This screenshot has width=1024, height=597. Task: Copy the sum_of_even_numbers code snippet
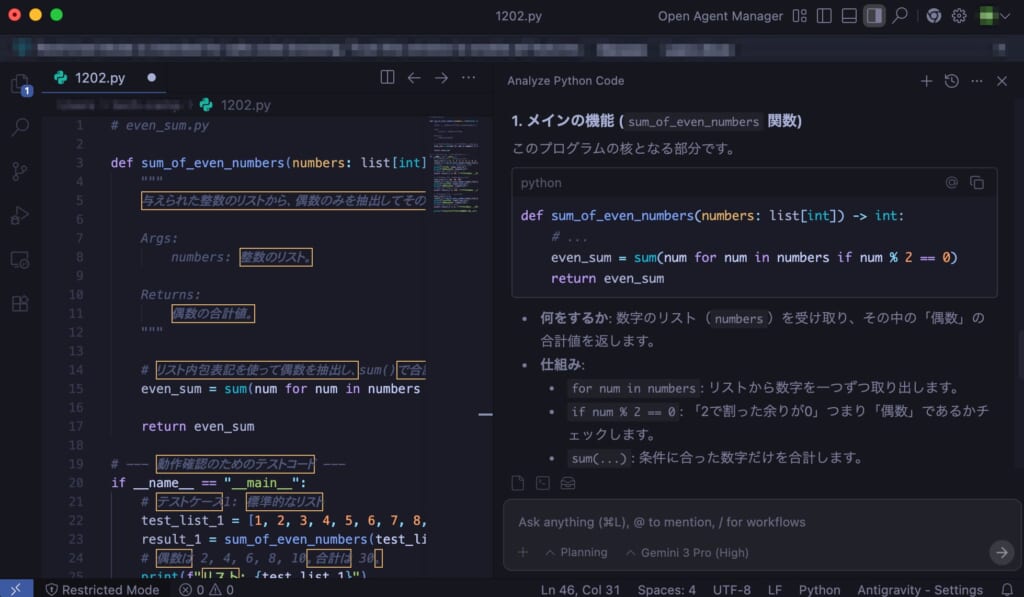tap(977, 183)
